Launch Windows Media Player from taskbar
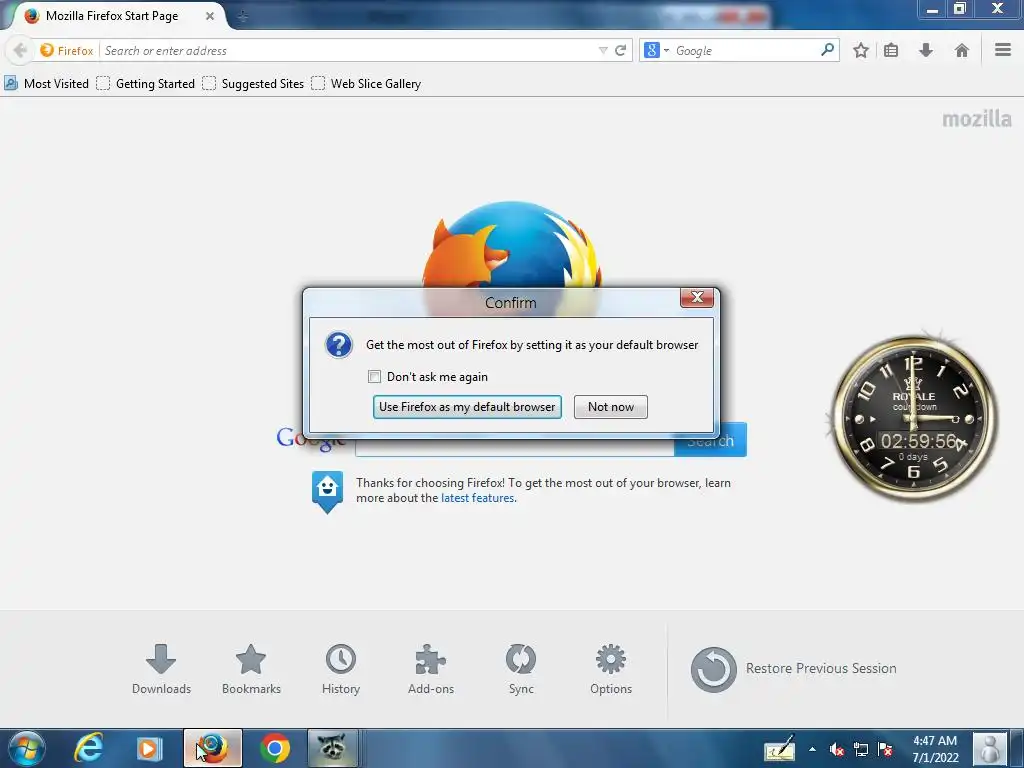 tap(149, 748)
